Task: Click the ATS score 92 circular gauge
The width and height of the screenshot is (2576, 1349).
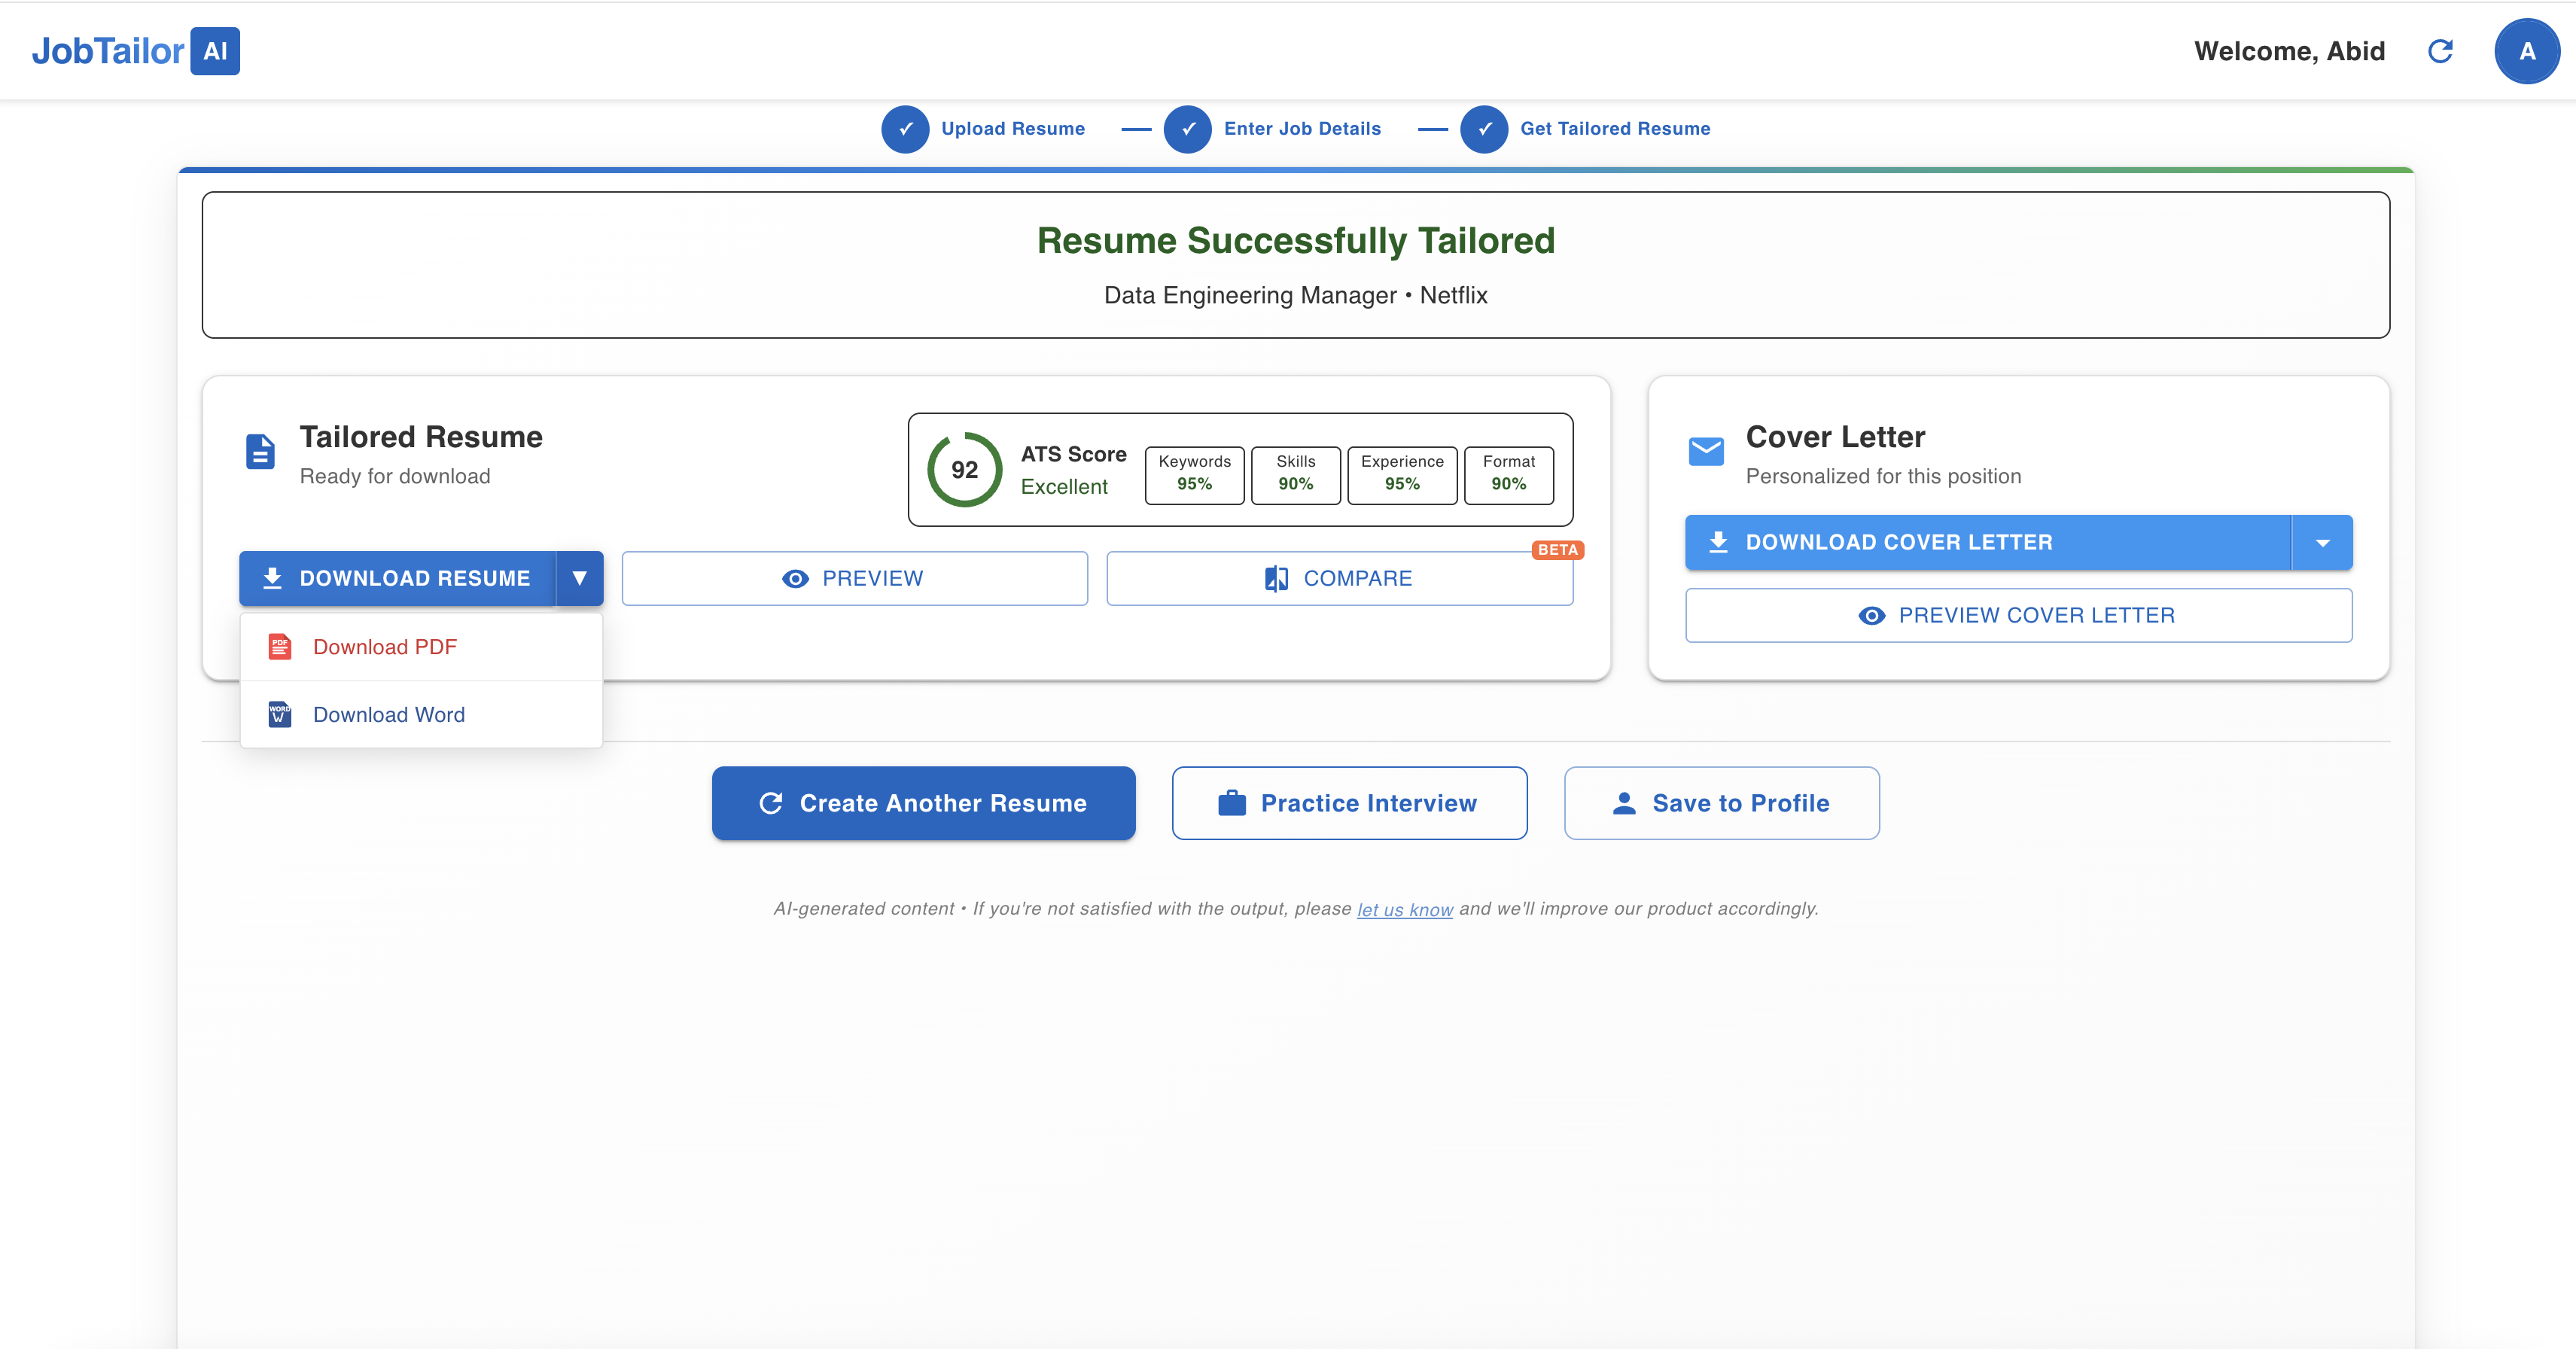Action: click(964, 470)
